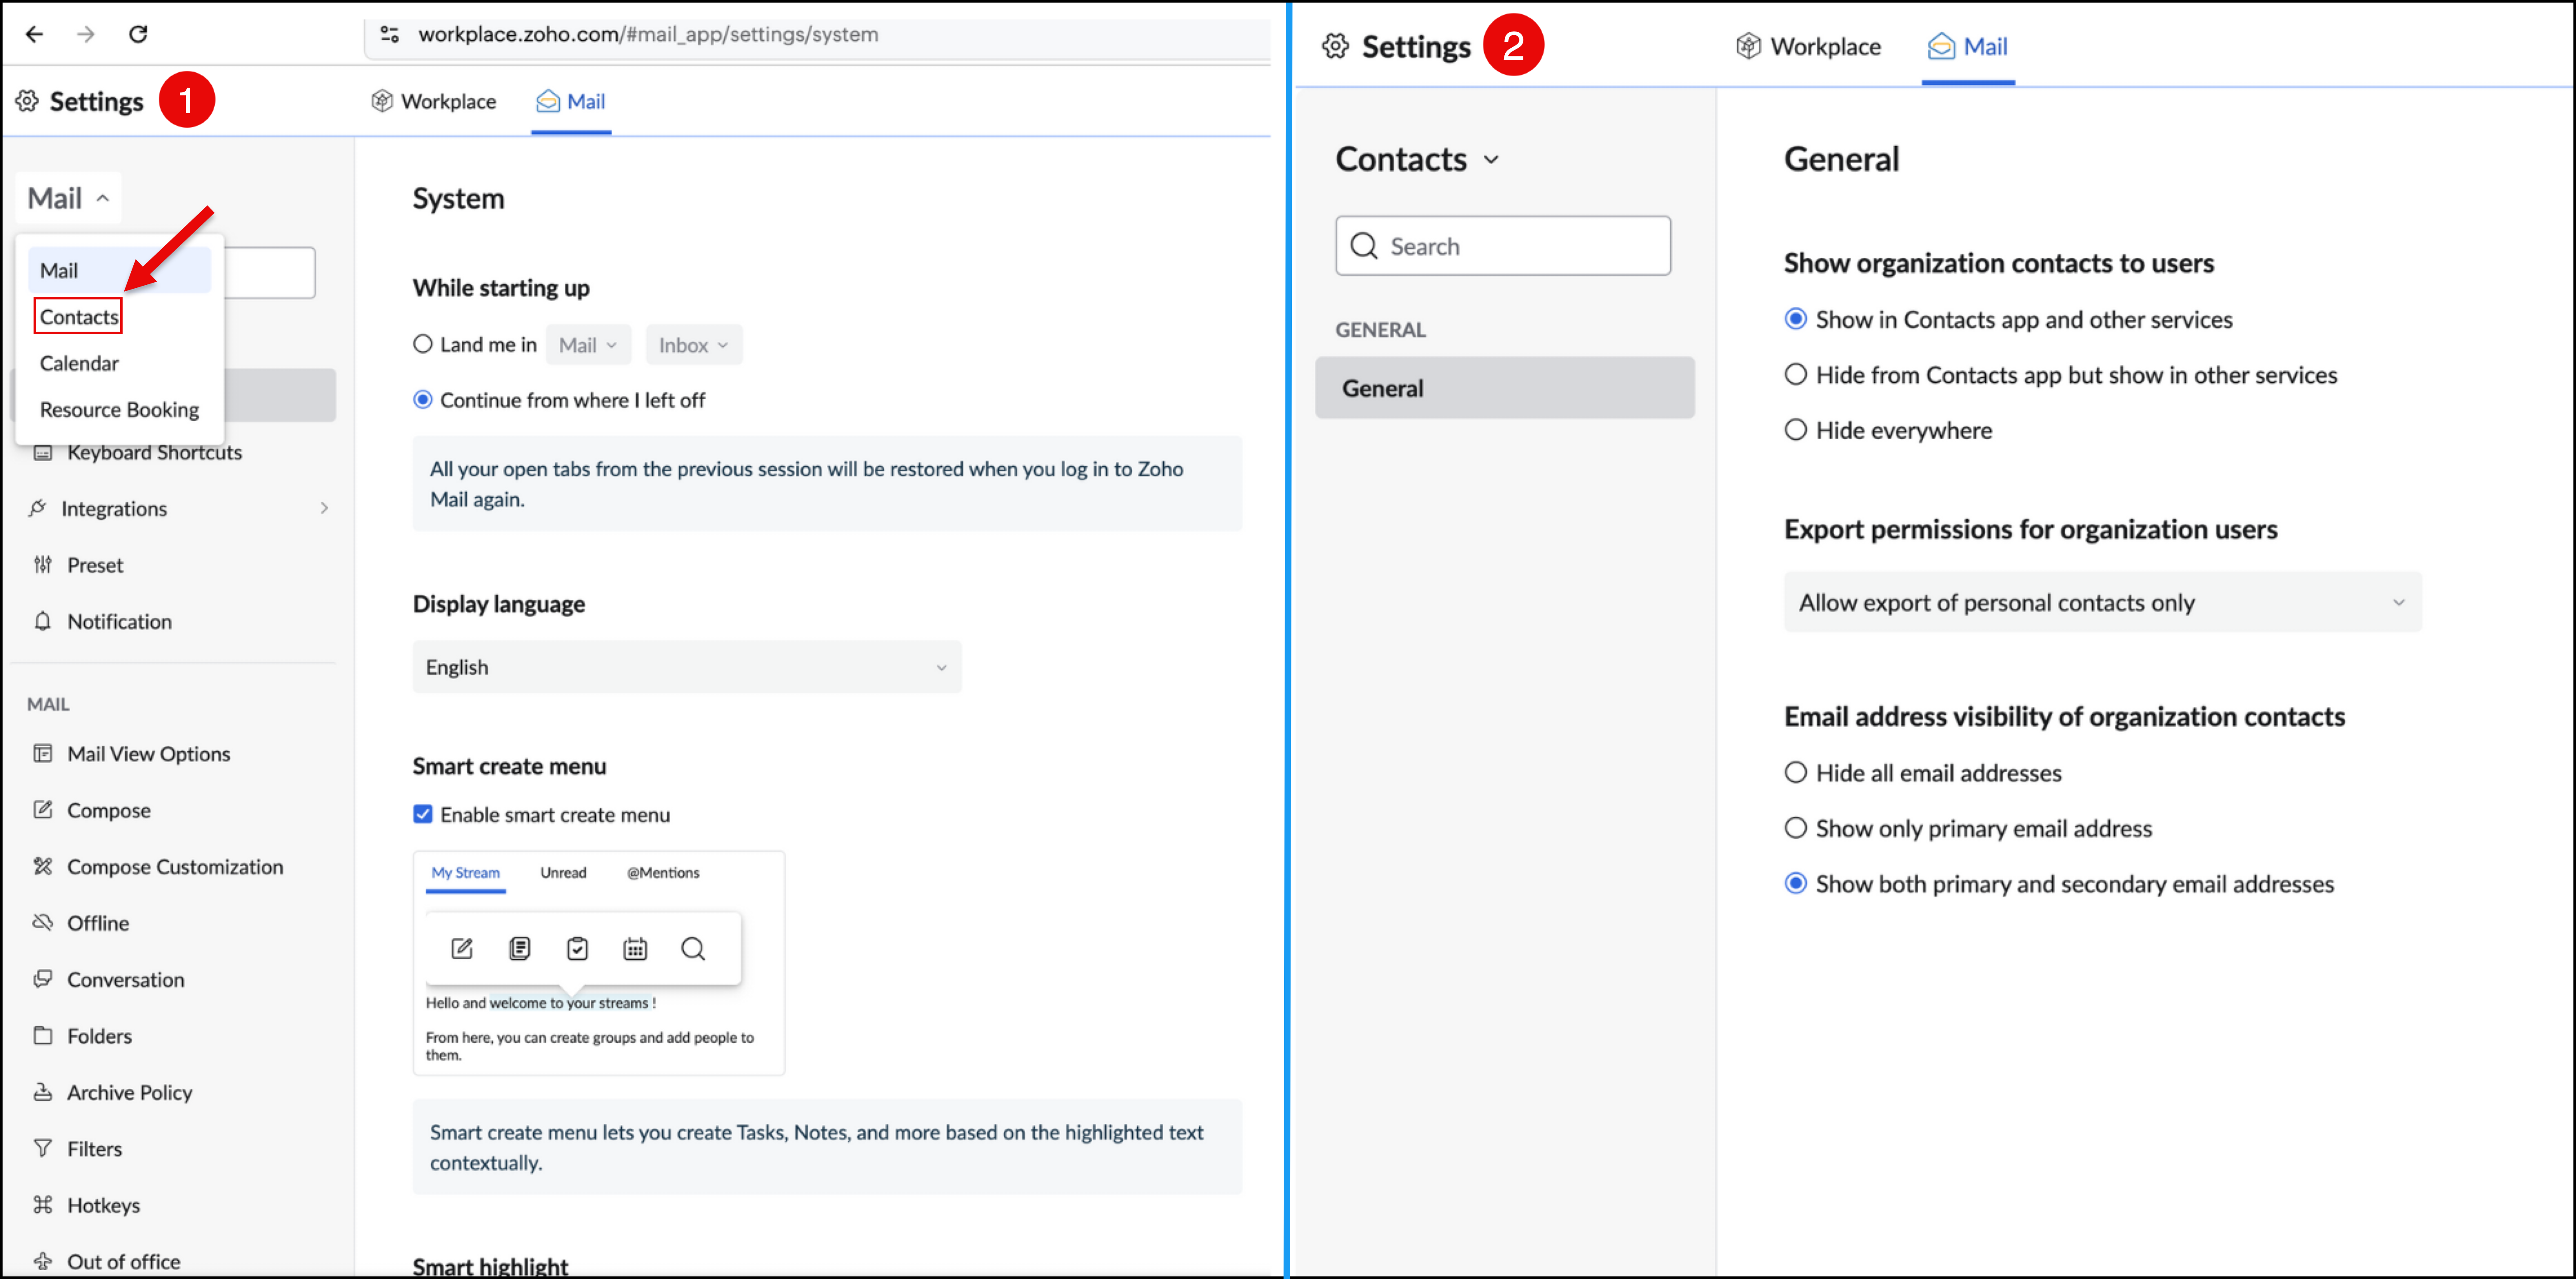Choose Contacts from the Mail dropdown menu
2576x1279 pixels.
tap(79, 316)
